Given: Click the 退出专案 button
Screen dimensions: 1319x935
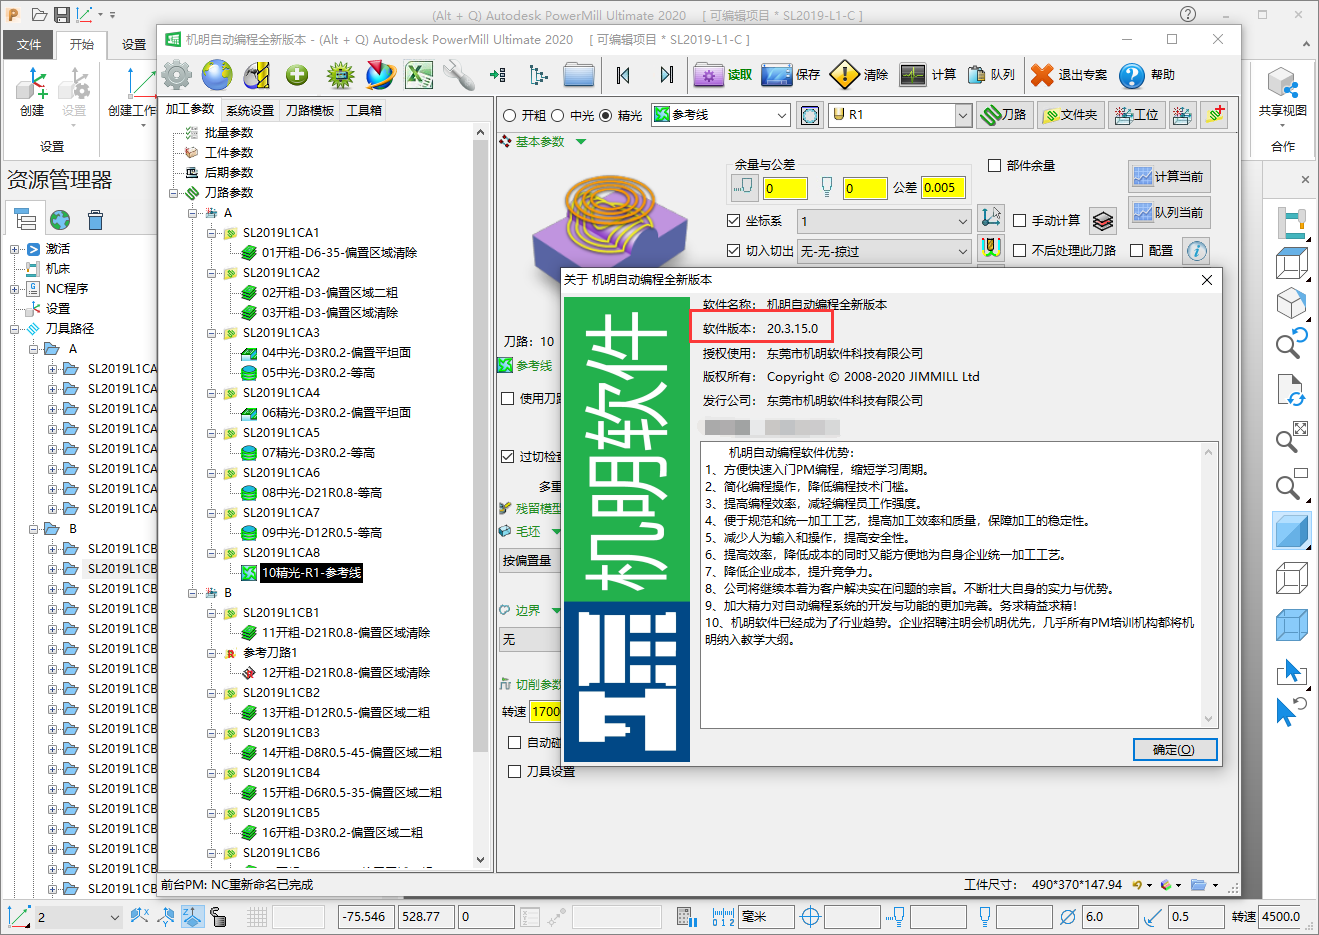Looking at the screenshot, I should pos(1069,75).
